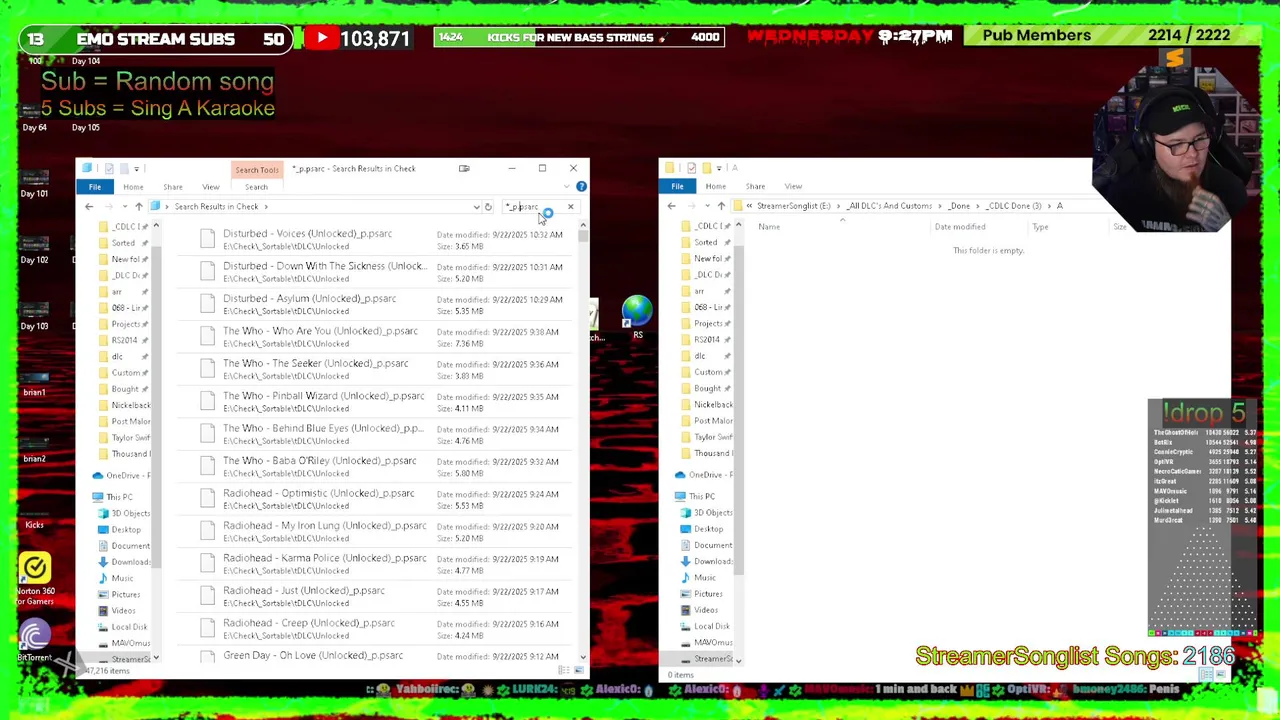Open quick access toolbar dropdown in right window

[x=717, y=168]
